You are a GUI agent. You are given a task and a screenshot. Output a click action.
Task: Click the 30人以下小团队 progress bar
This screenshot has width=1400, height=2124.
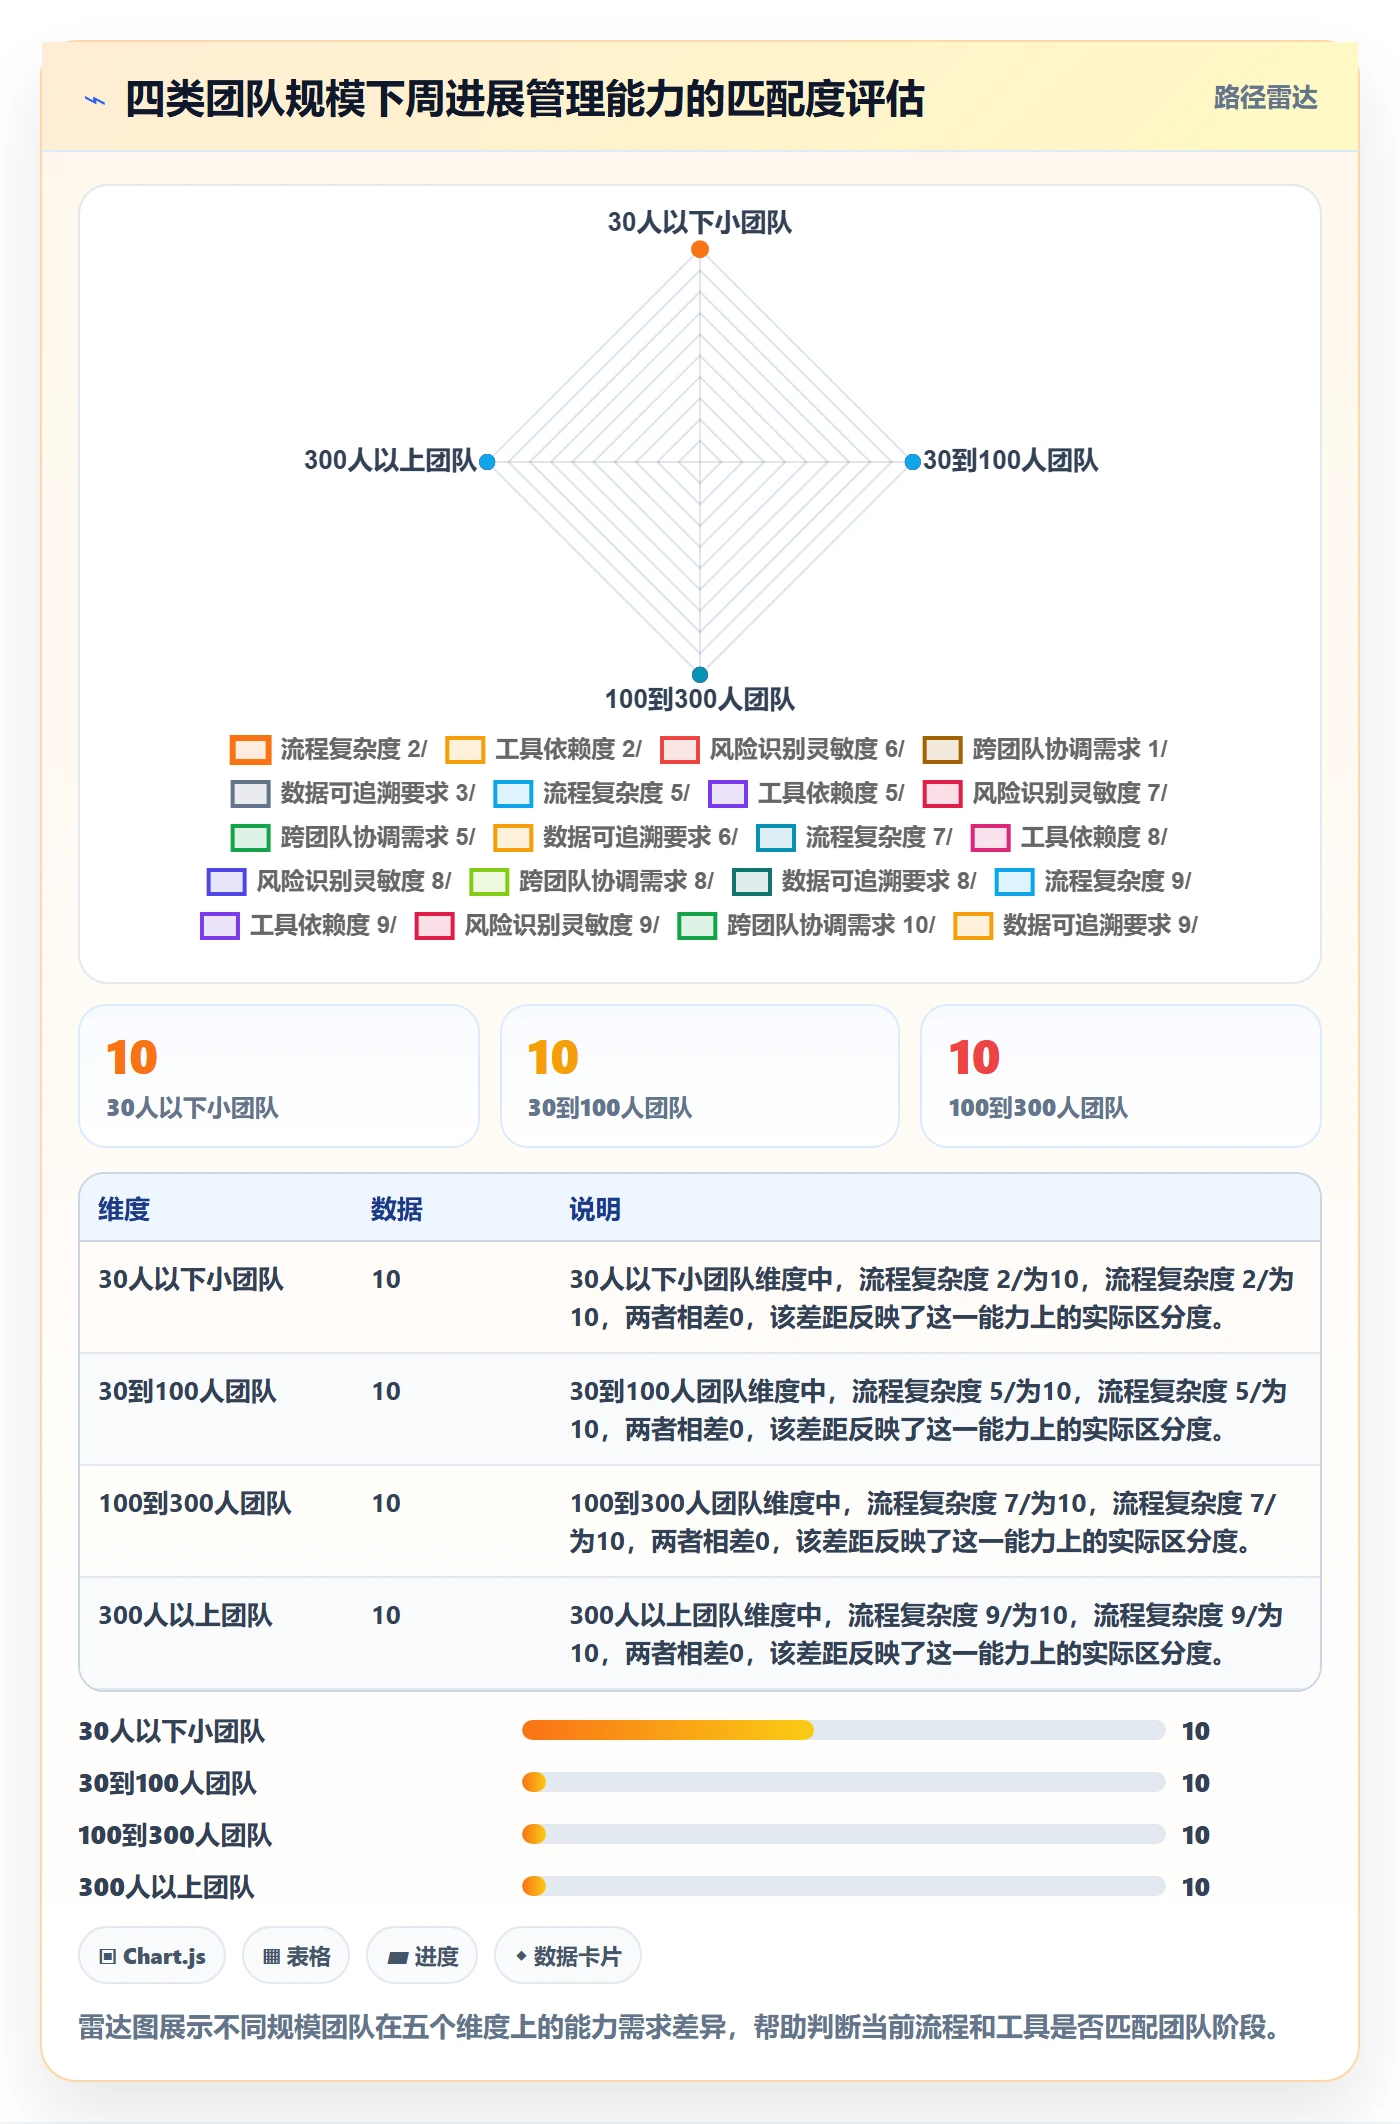[x=843, y=1730]
